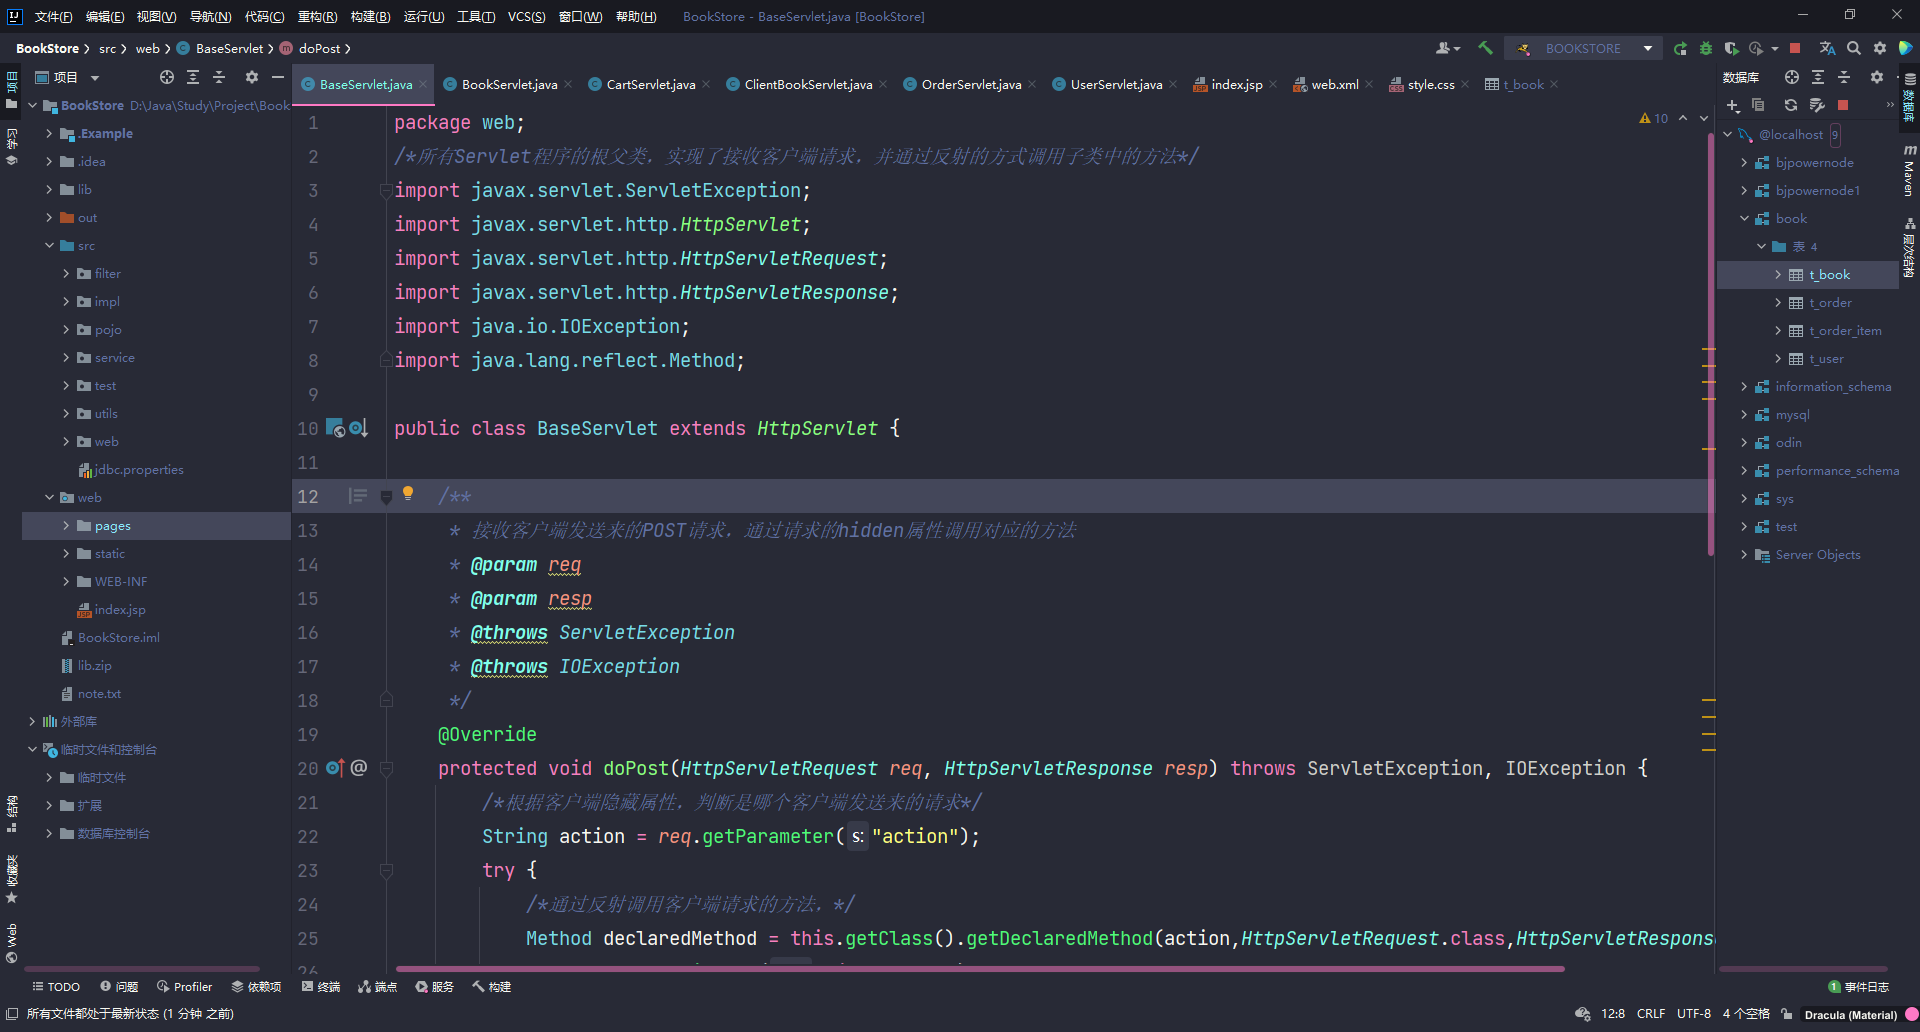This screenshot has height=1032, width=1920.
Task: Collapse the src folder
Action: pos(49,245)
